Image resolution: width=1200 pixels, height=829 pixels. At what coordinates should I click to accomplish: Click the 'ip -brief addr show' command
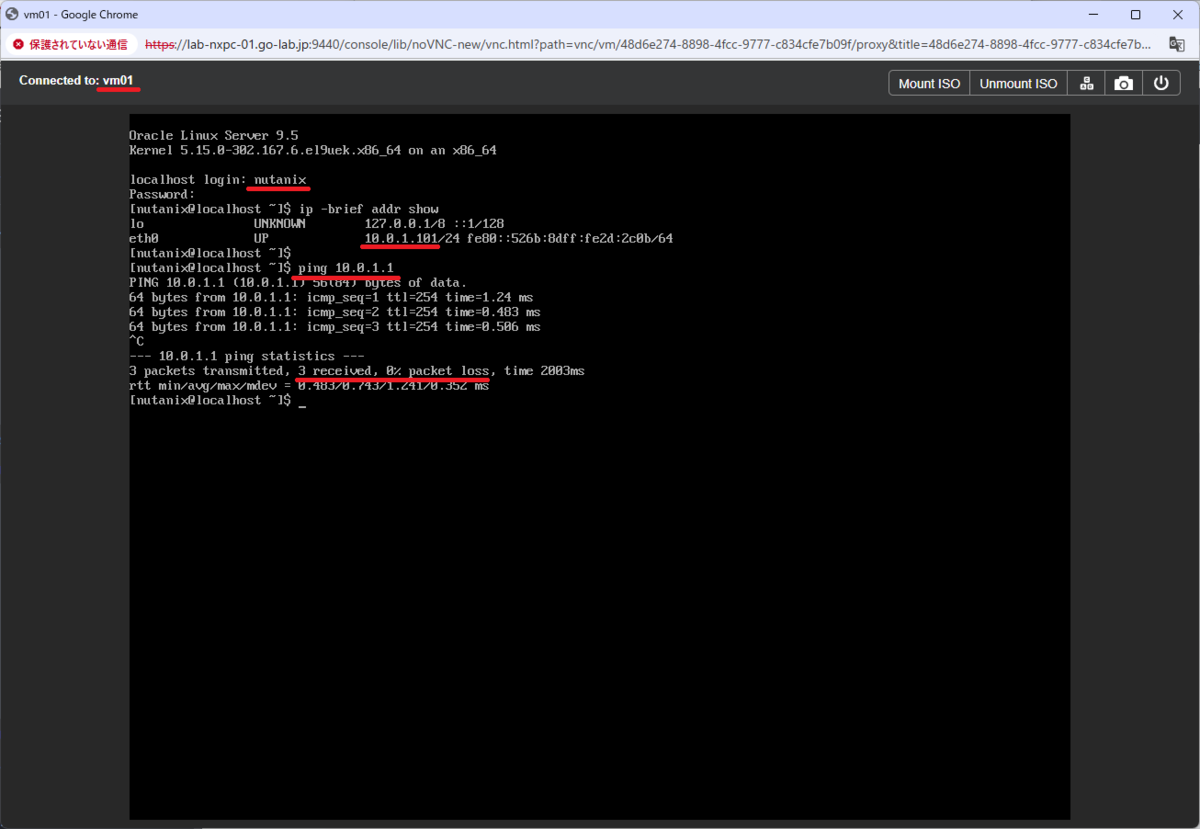click(368, 209)
